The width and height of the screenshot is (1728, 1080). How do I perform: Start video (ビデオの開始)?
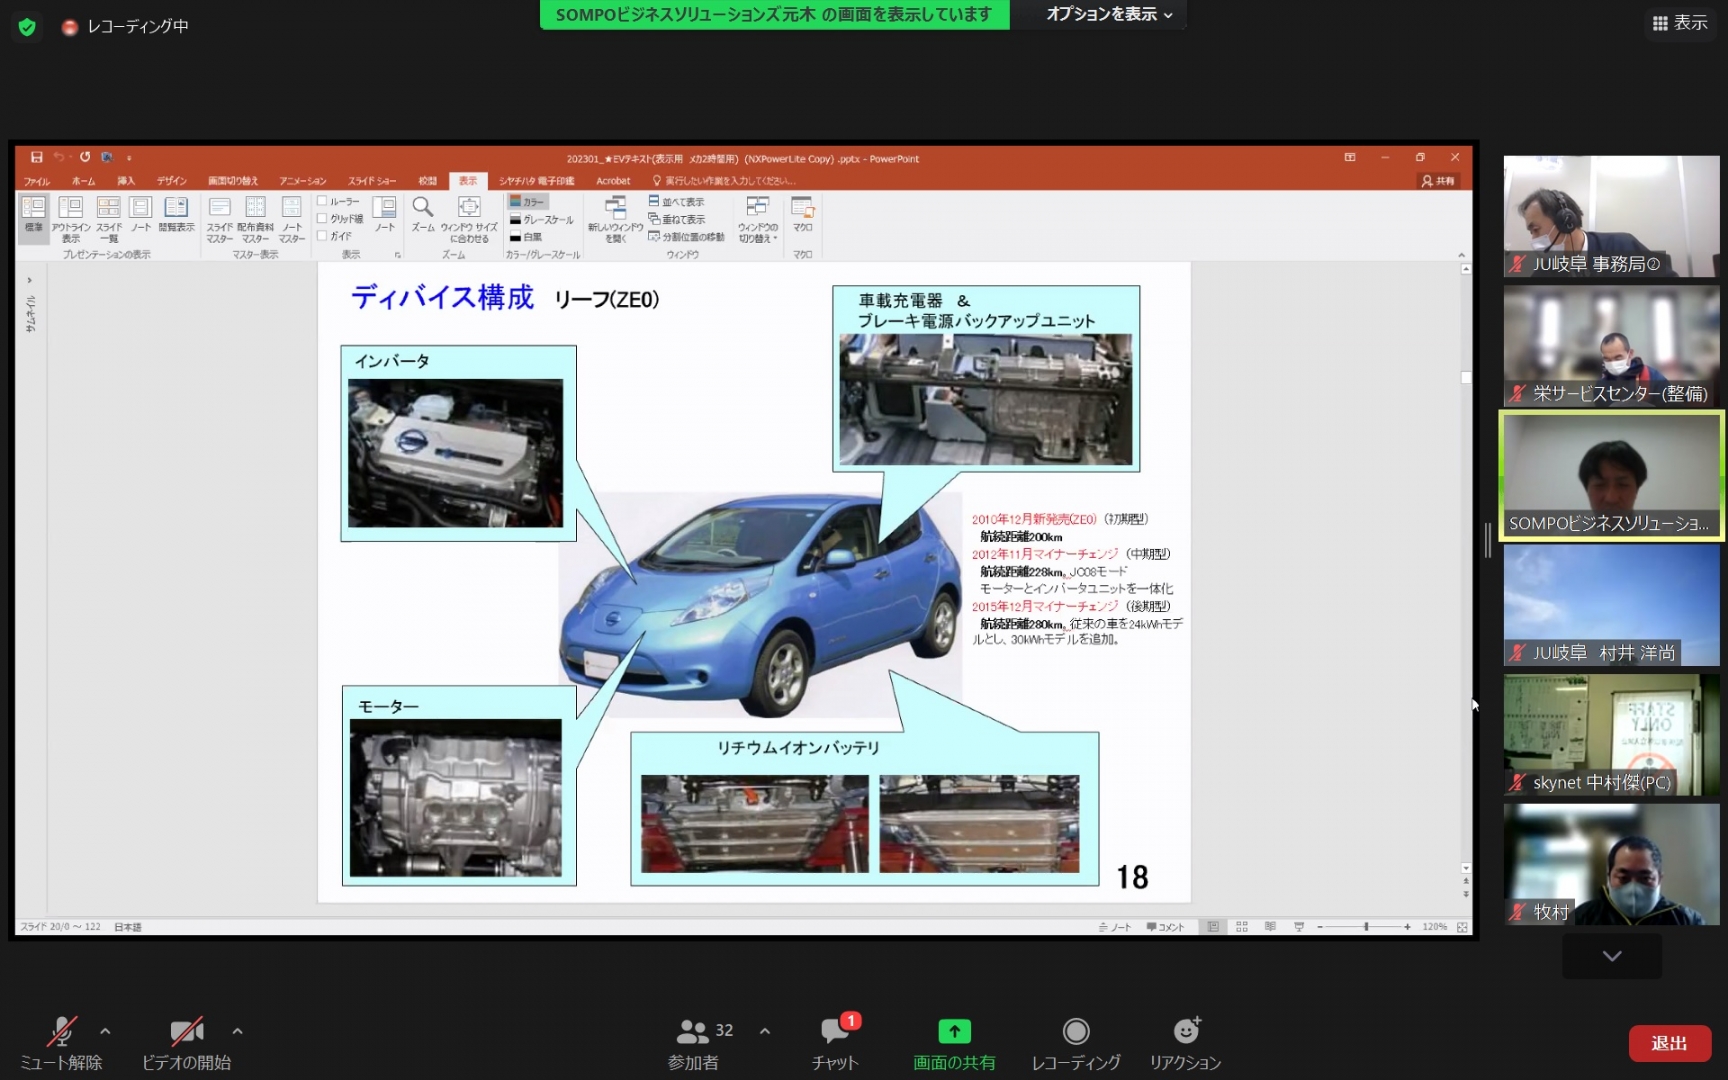click(186, 1043)
